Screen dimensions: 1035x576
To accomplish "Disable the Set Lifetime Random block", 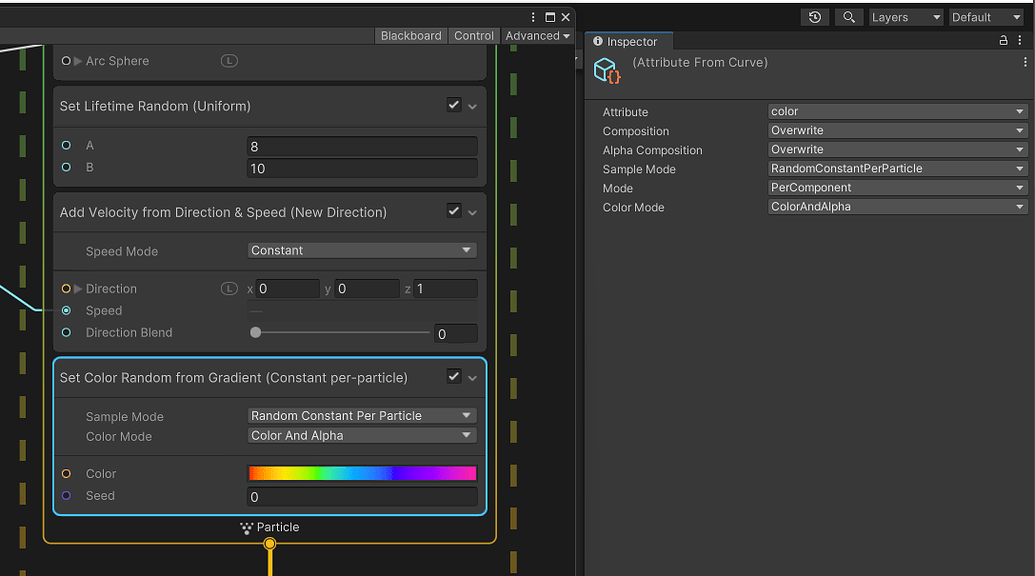I will [x=453, y=105].
